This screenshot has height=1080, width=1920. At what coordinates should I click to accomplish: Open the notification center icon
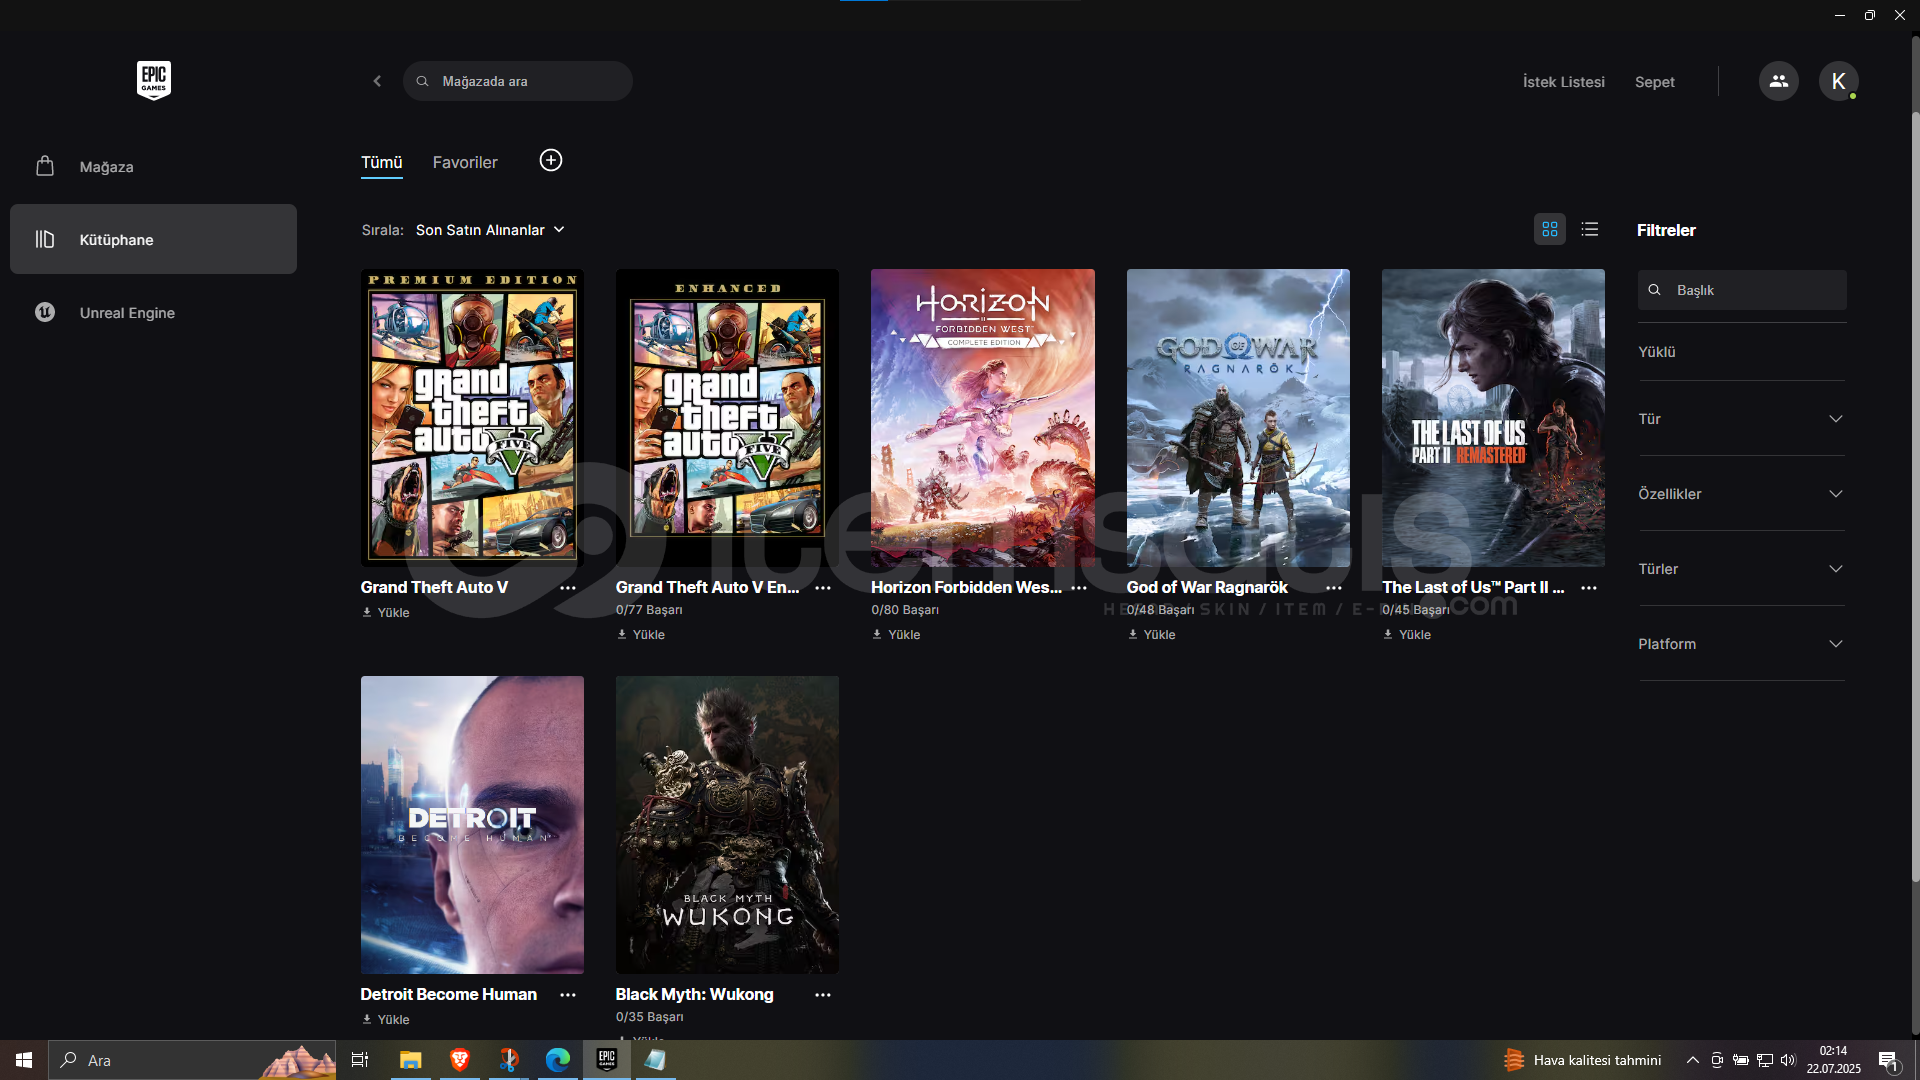pos(1888,1060)
